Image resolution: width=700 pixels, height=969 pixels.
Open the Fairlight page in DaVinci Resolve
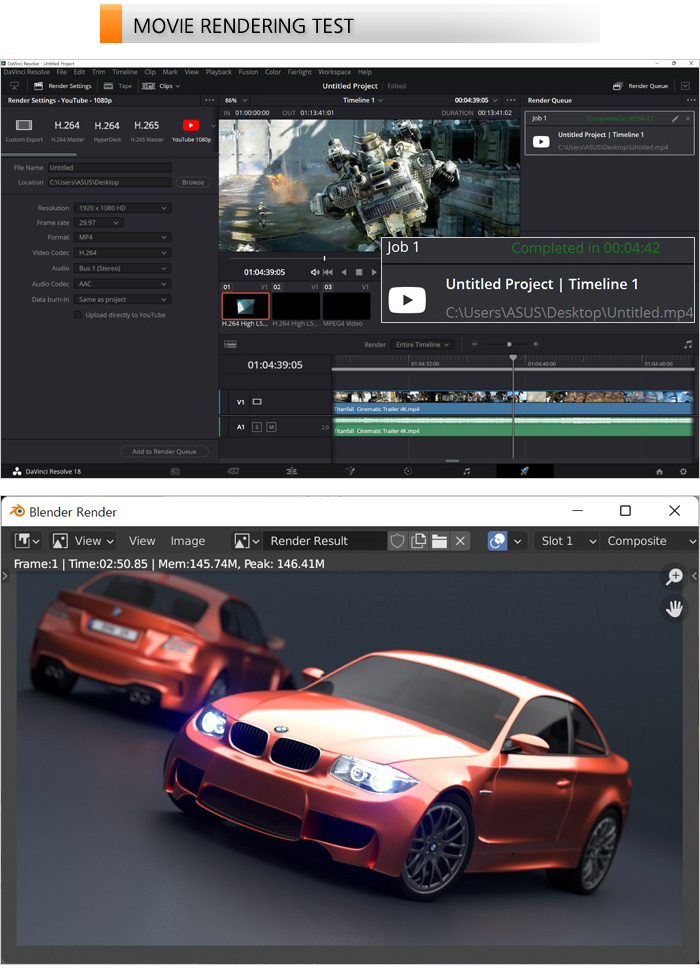click(466, 471)
